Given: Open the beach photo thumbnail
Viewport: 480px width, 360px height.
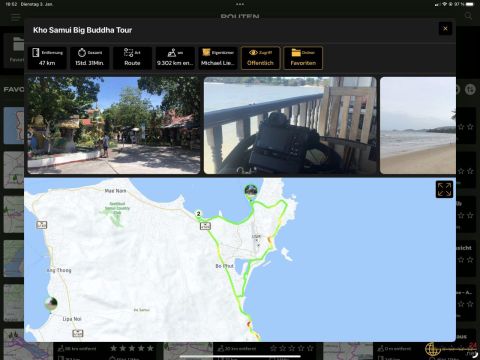Looking at the screenshot, I should click(418, 125).
